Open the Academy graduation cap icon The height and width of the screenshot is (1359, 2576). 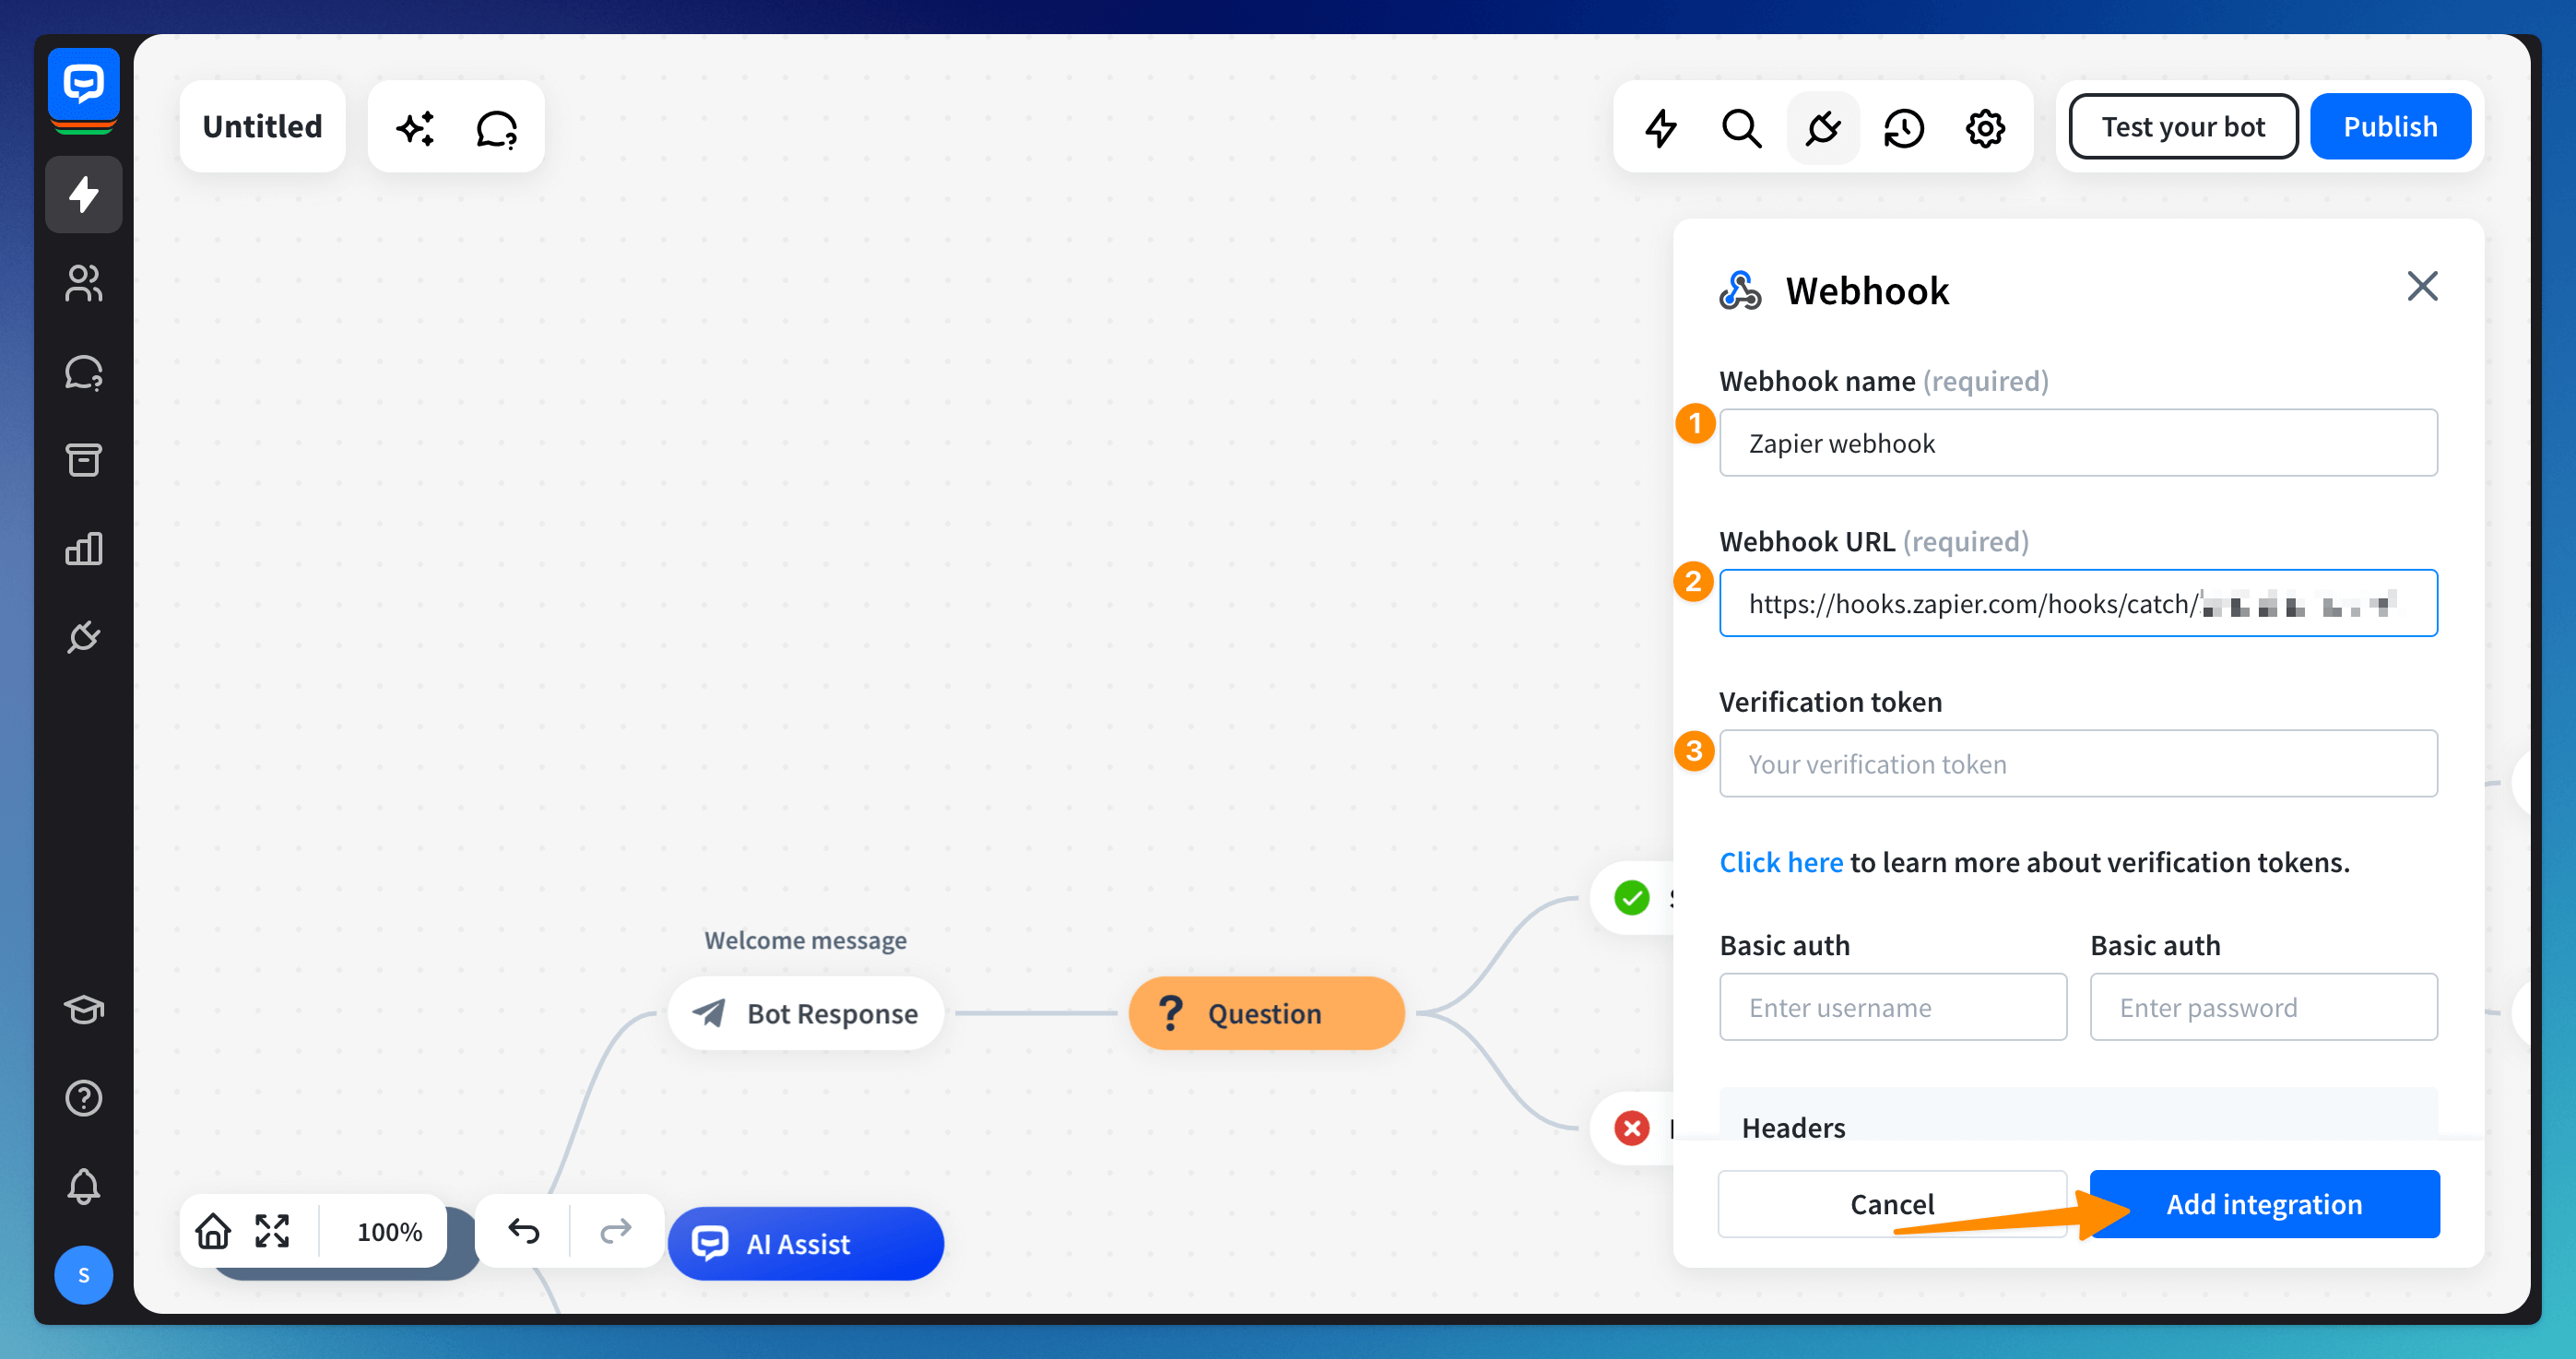coord(83,1009)
